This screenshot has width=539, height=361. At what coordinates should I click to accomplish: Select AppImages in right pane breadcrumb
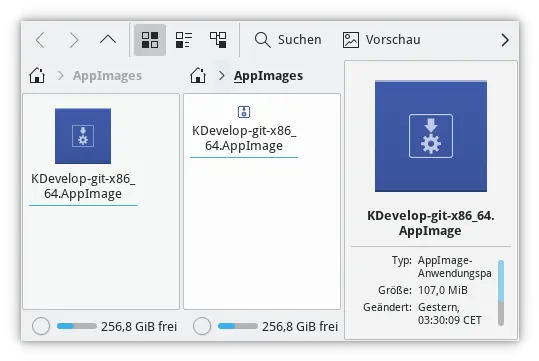pos(268,76)
